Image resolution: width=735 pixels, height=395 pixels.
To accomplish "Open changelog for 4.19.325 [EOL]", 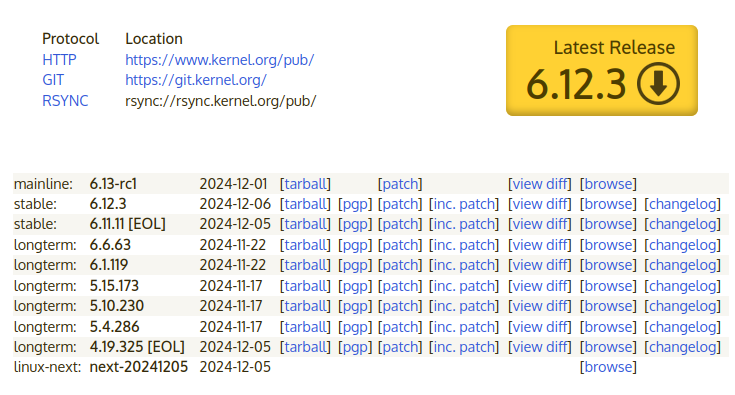I will (x=682, y=347).
